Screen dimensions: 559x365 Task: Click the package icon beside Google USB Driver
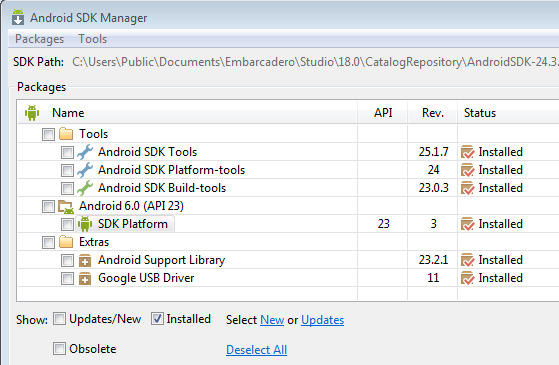coord(85,278)
